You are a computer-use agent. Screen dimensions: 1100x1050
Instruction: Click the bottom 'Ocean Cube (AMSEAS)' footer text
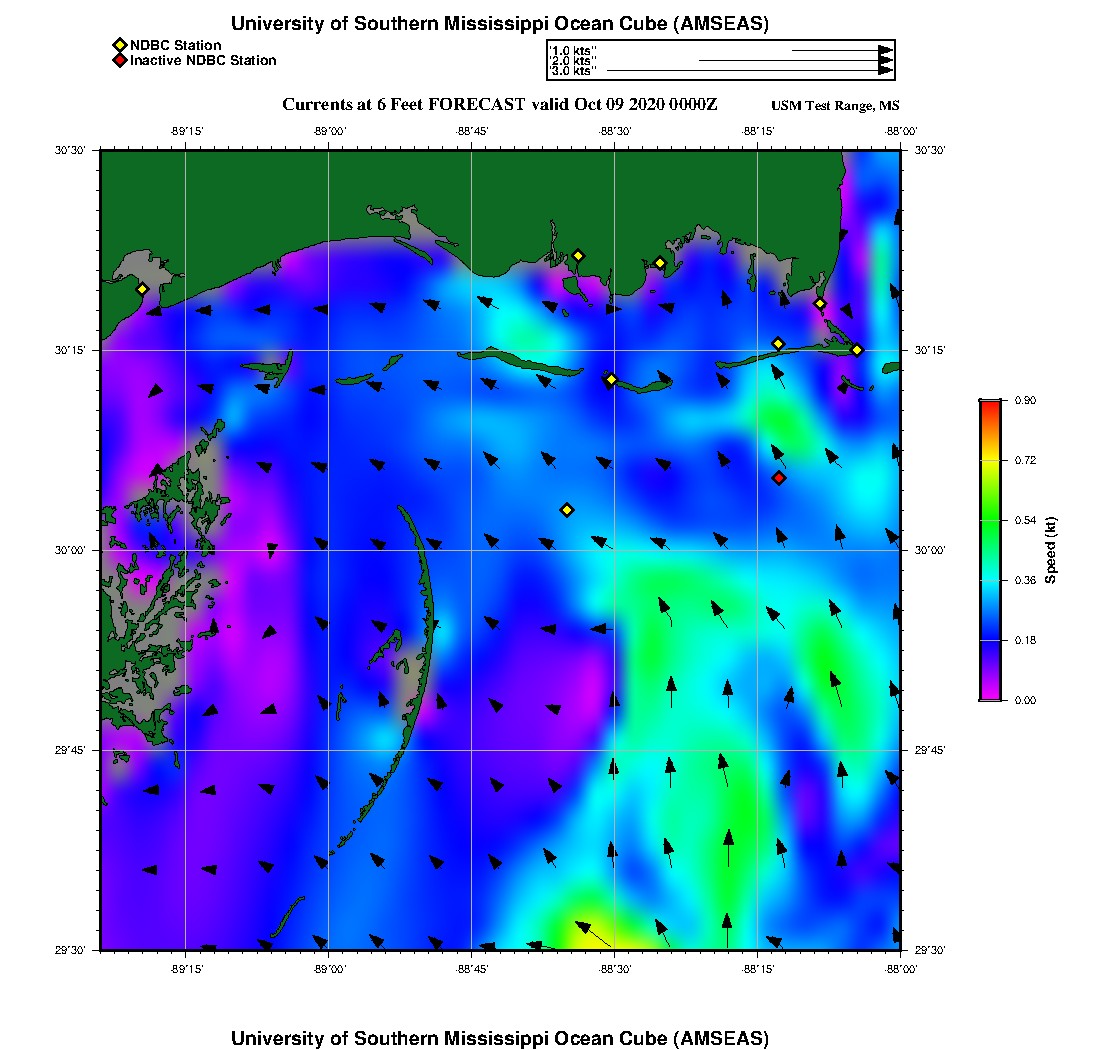(500, 1038)
